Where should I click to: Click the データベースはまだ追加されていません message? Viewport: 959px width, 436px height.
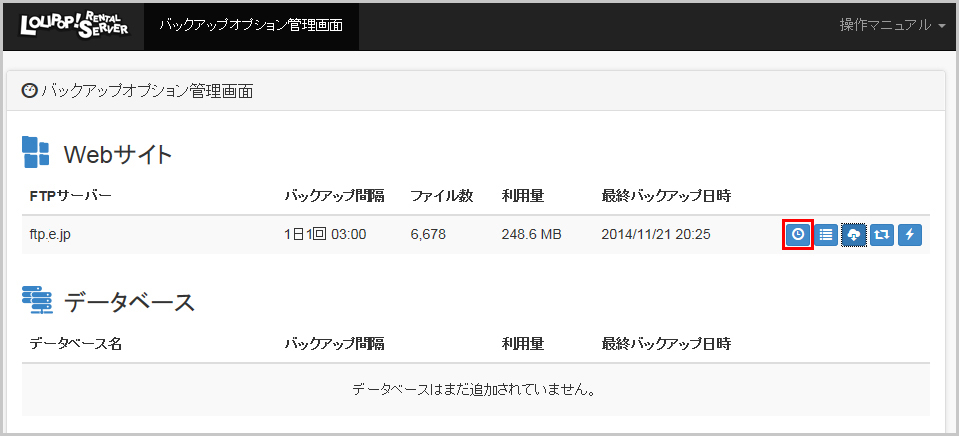475,389
